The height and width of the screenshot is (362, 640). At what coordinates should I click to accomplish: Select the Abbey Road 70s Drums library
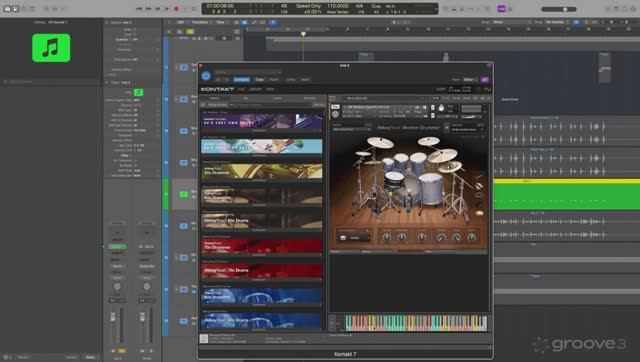tap(262, 271)
